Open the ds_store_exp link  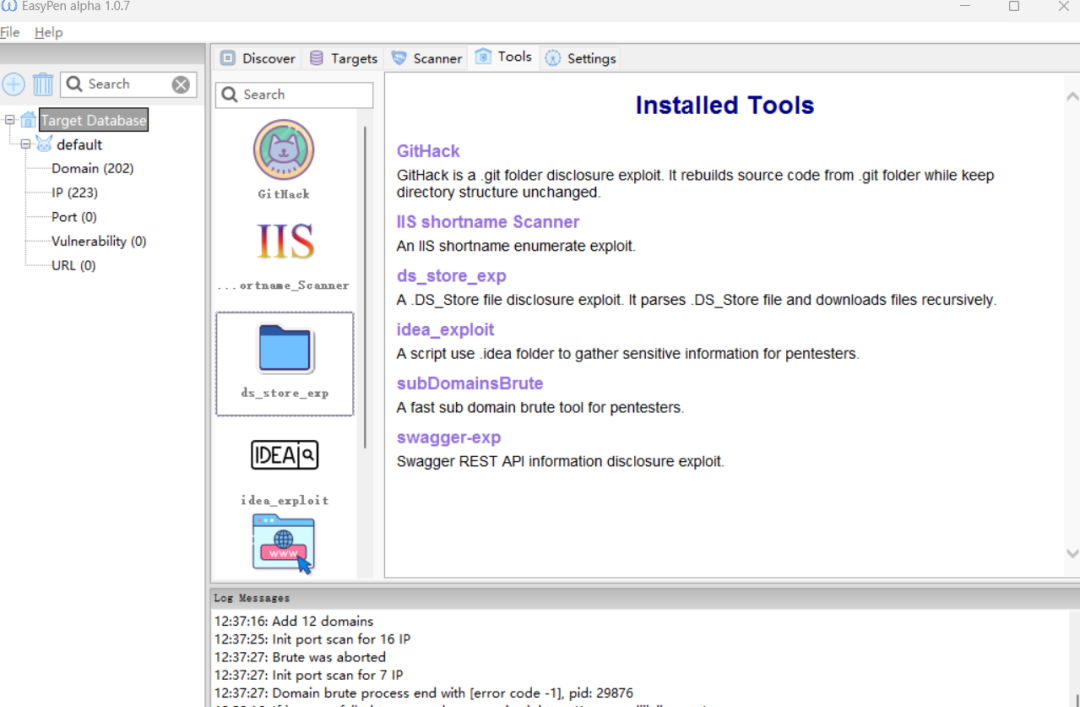tap(451, 276)
